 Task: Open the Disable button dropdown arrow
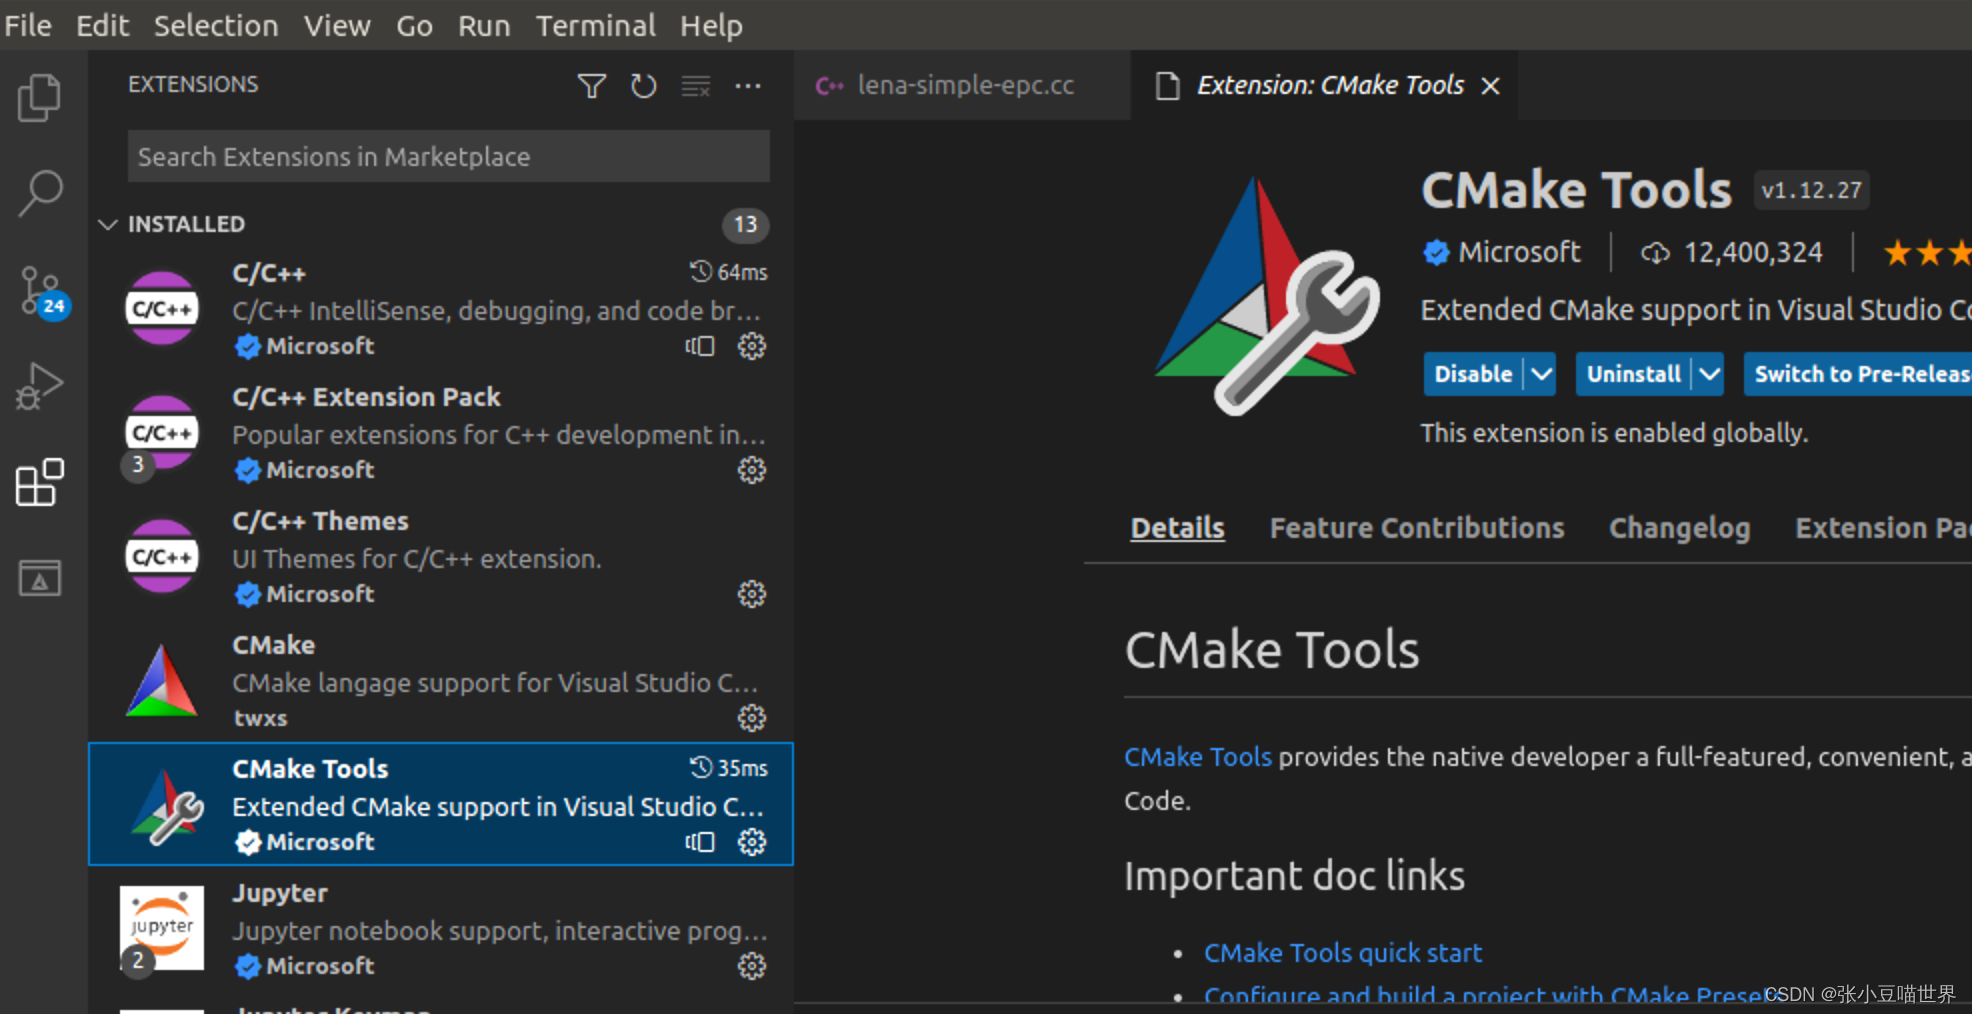(x=1541, y=374)
